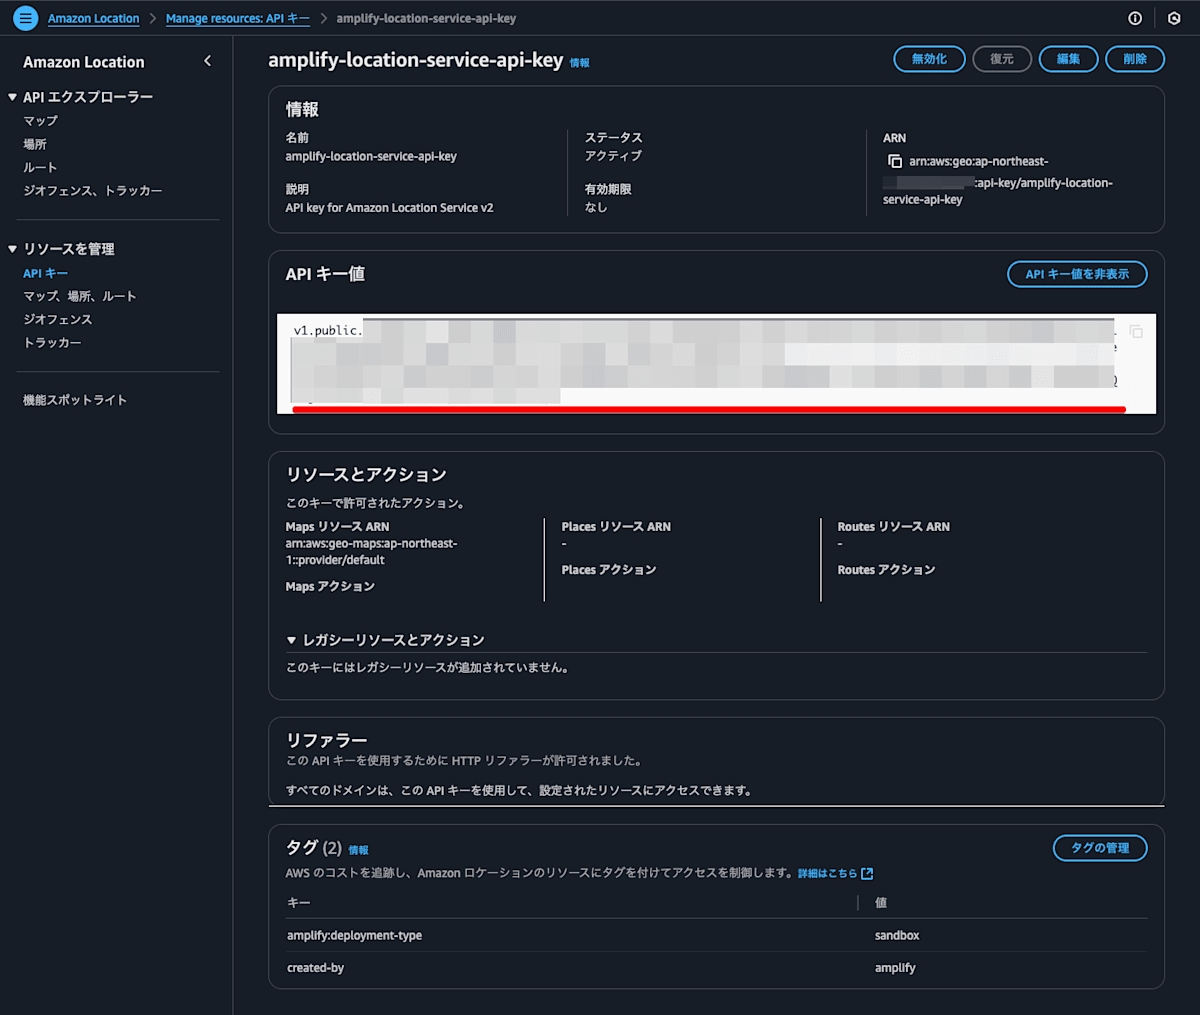Screen dimensions: 1200x1015
Task: Click 情報 link beside the key title
Action: tap(580, 63)
